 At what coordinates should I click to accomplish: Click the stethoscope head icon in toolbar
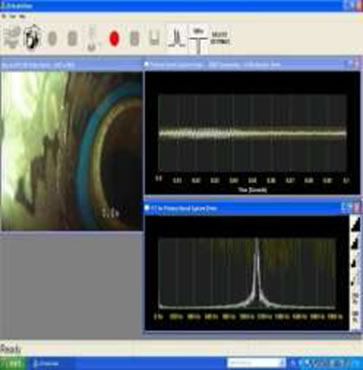(32, 37)
